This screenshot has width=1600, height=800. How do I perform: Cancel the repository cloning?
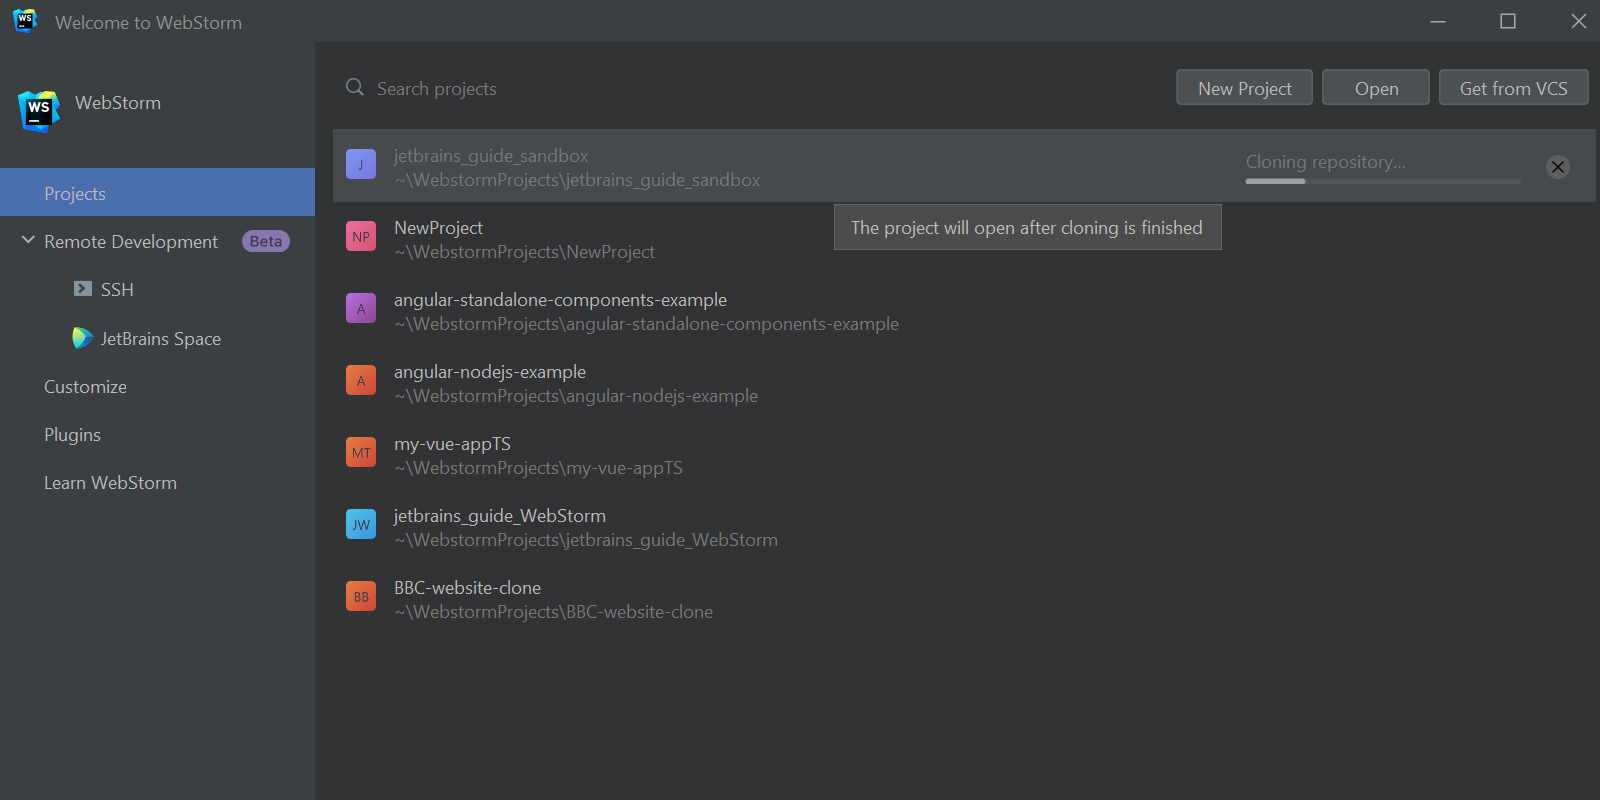coord(1558,167)
